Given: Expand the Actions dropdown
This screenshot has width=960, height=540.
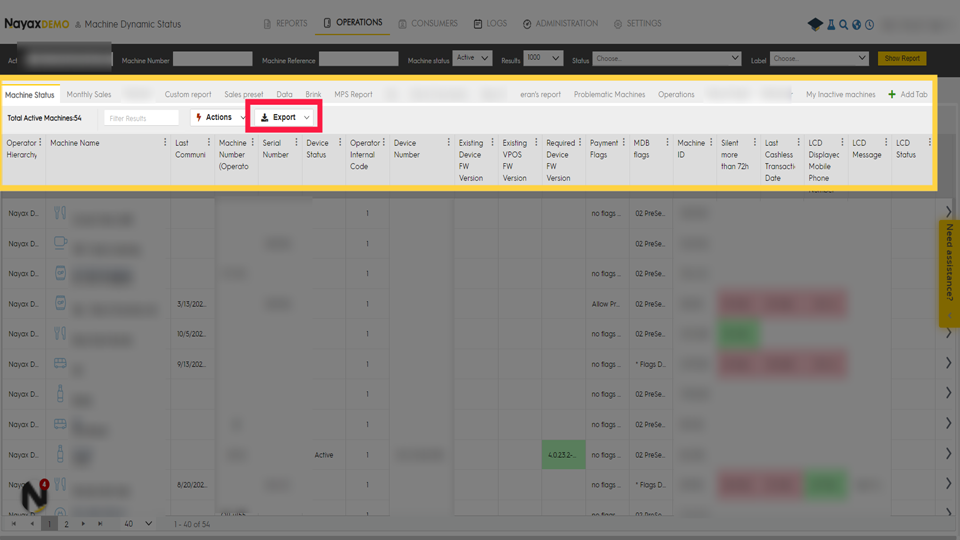Looking at the screenshot, I should pyautogui.click(x=219, y=118).
